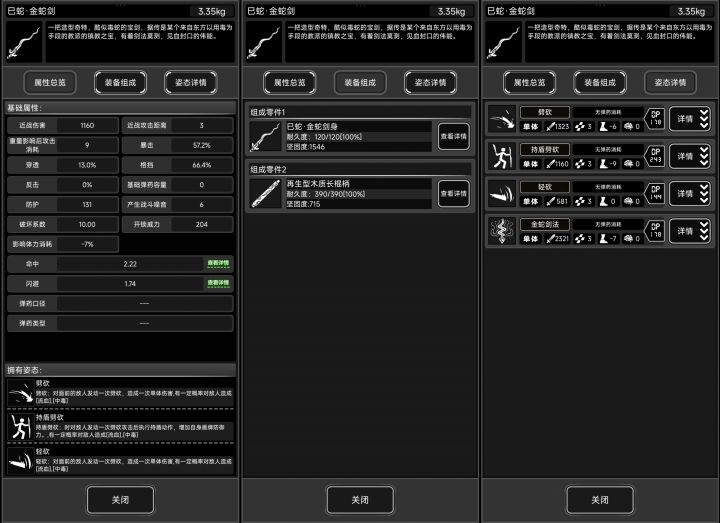Click 持盾劈砍 figure icon in stance details panel

502,157
